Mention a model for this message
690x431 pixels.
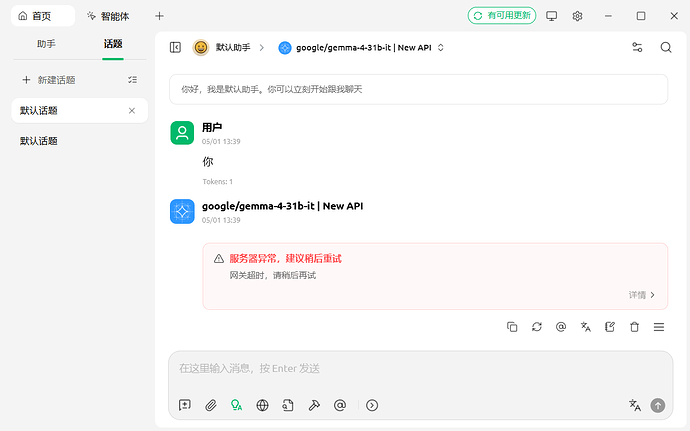[x=561, y=327]
